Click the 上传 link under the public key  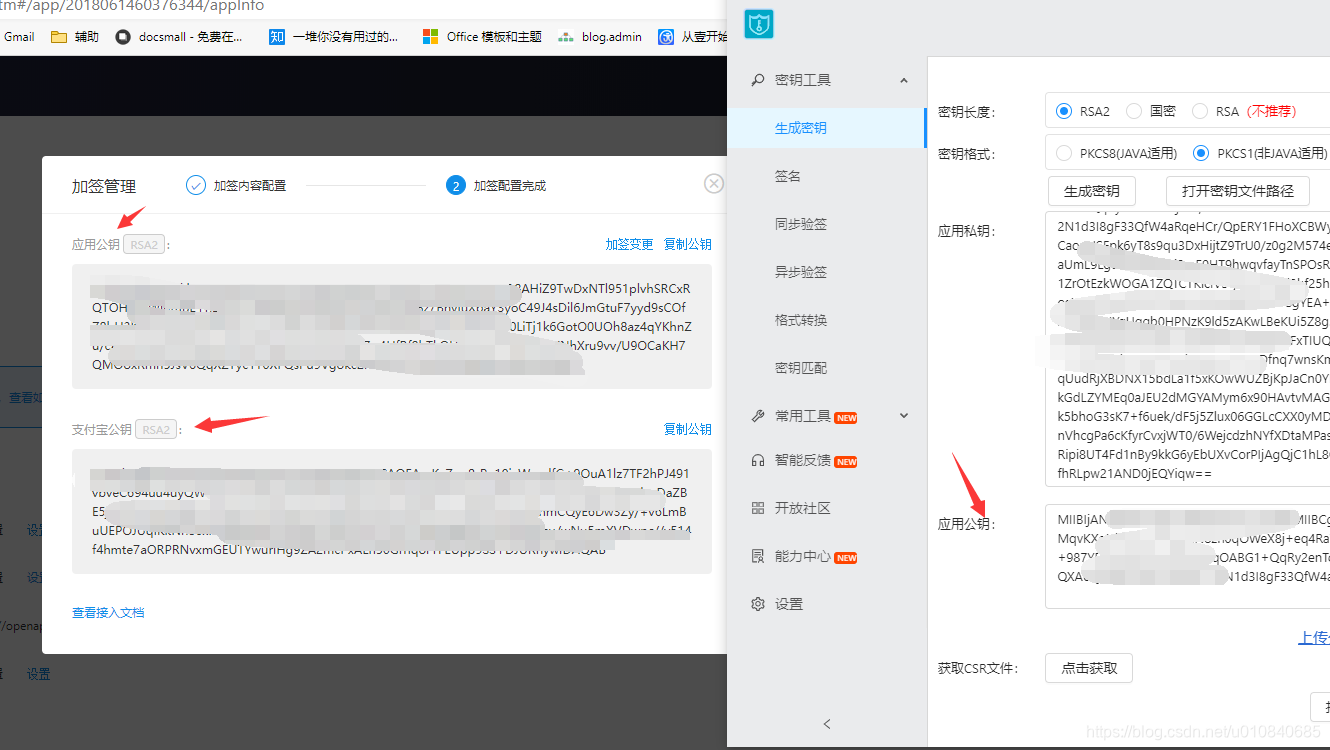point(1314,638)
